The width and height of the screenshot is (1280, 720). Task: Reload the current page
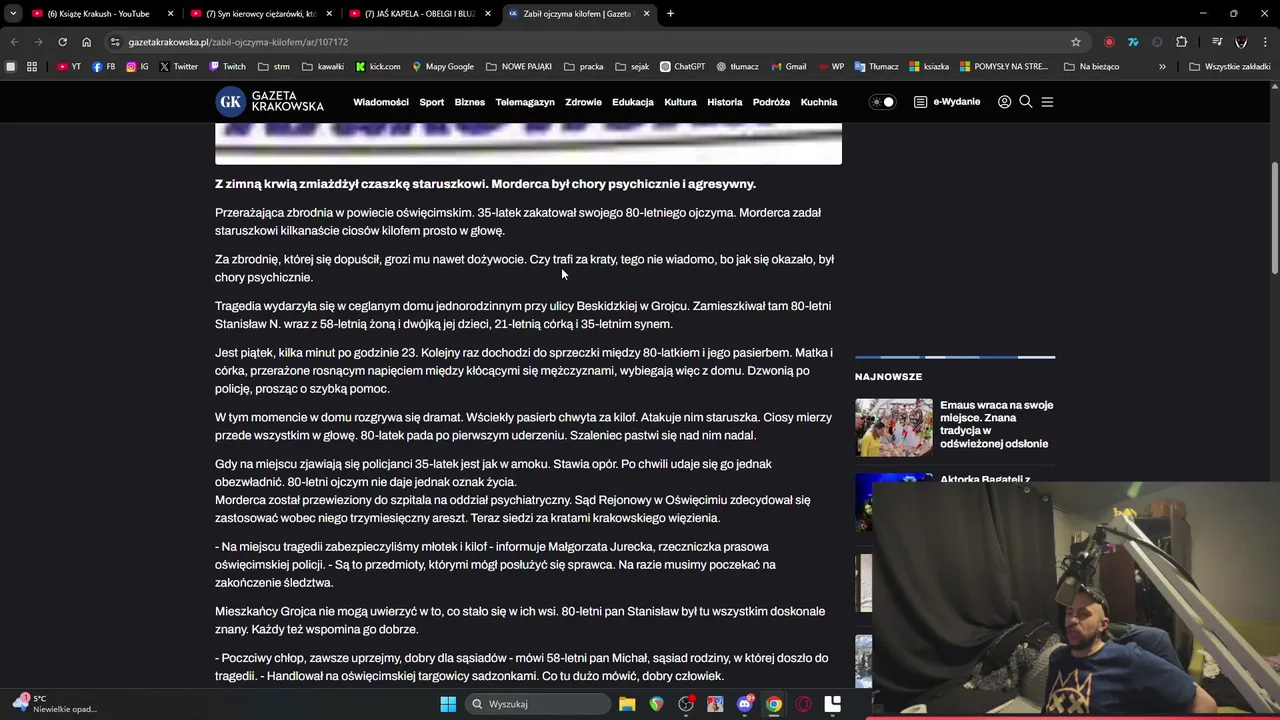[x=62, y=42]
